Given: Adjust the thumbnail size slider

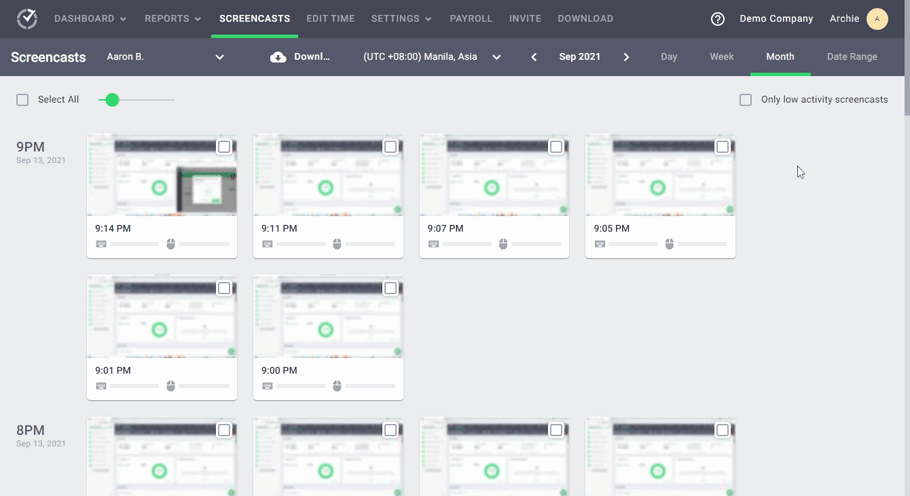Looking at the screenshot, I should (136, 100).
